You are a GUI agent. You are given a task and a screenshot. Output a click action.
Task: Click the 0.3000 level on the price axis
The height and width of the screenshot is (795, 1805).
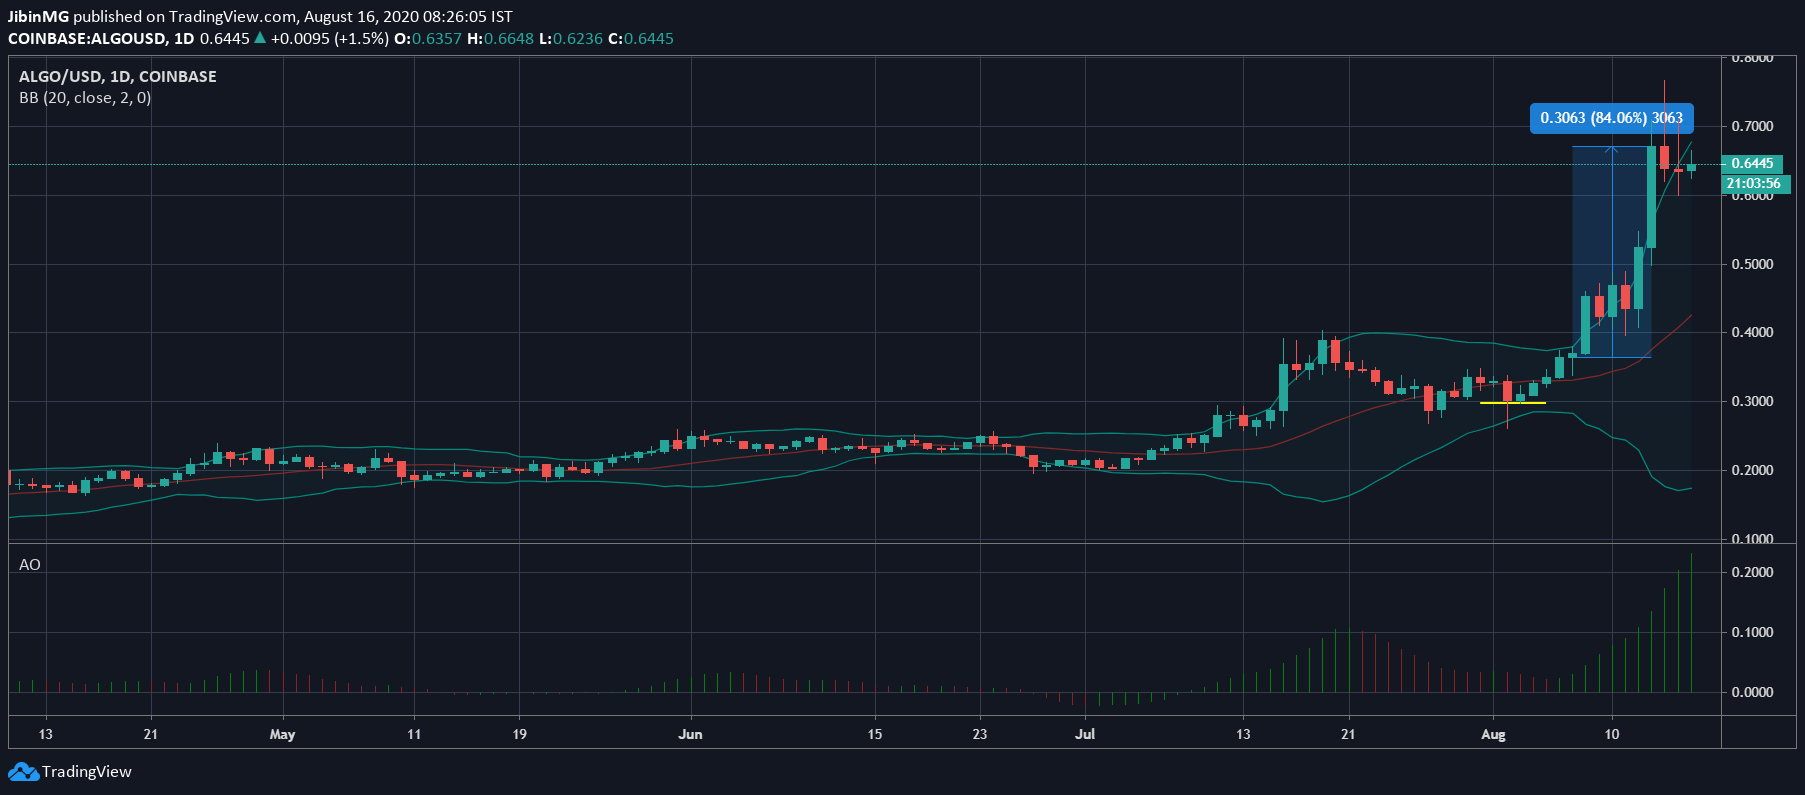[x=1752, y=401]
